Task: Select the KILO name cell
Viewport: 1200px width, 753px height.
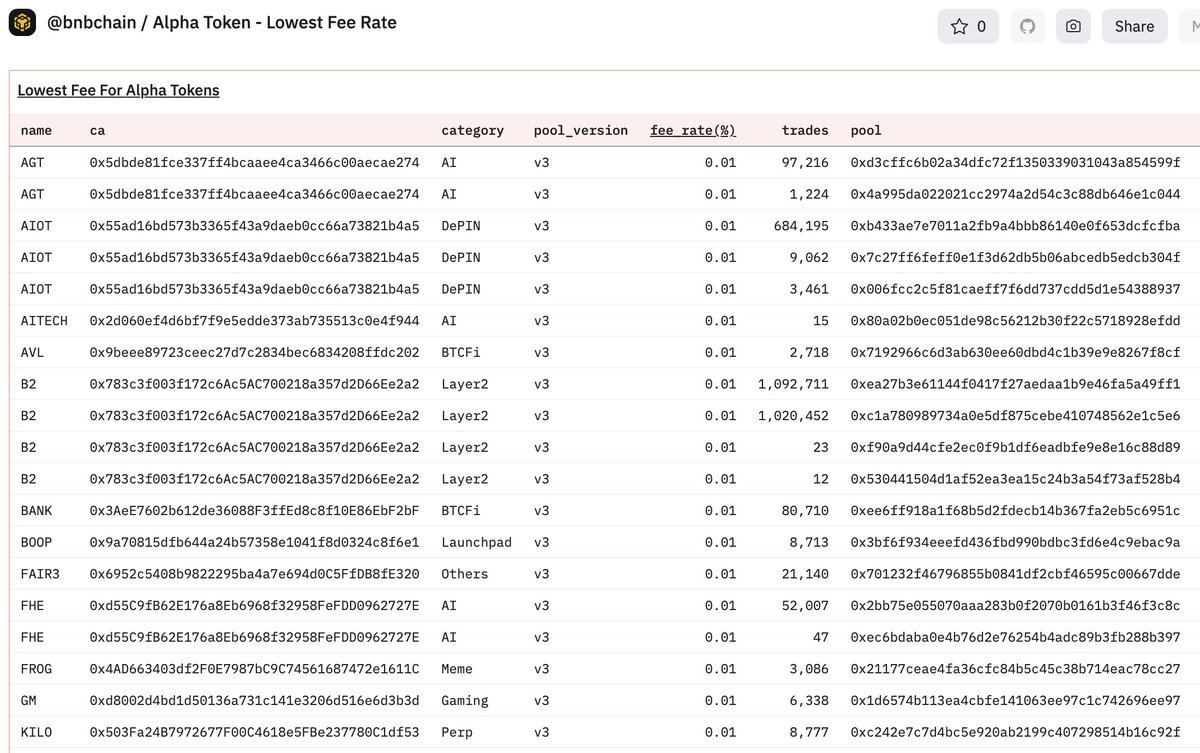Action: pyautogui.click(x=36, y=733)
